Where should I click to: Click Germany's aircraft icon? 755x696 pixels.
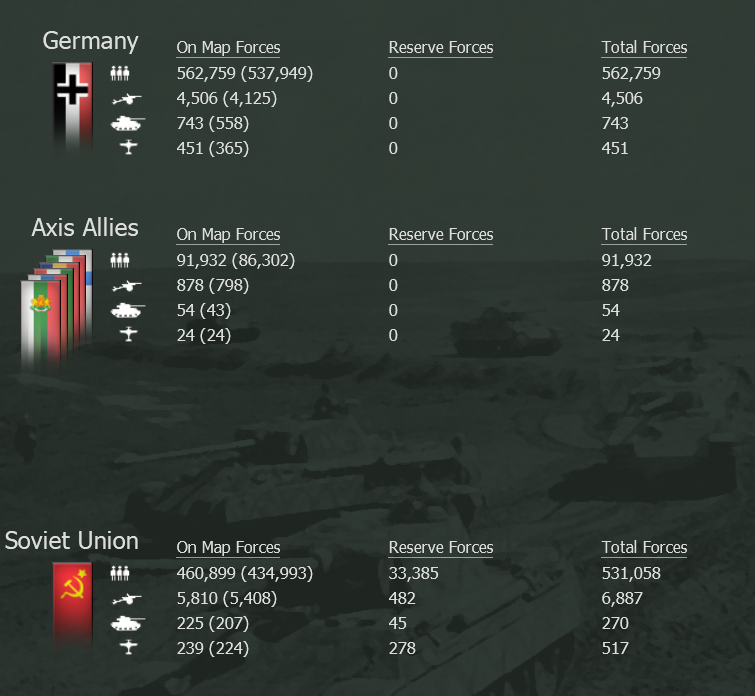tap(129, 147)
